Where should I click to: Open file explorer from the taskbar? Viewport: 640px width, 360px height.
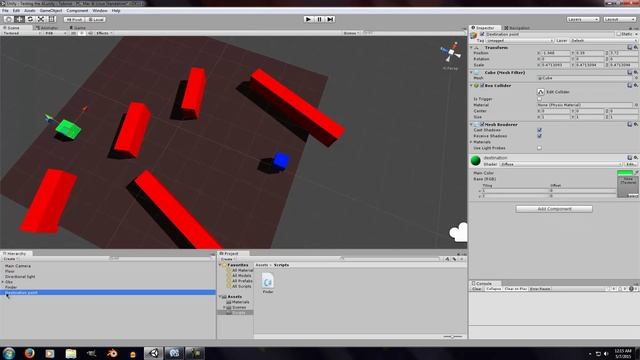(x=71, y=353)
